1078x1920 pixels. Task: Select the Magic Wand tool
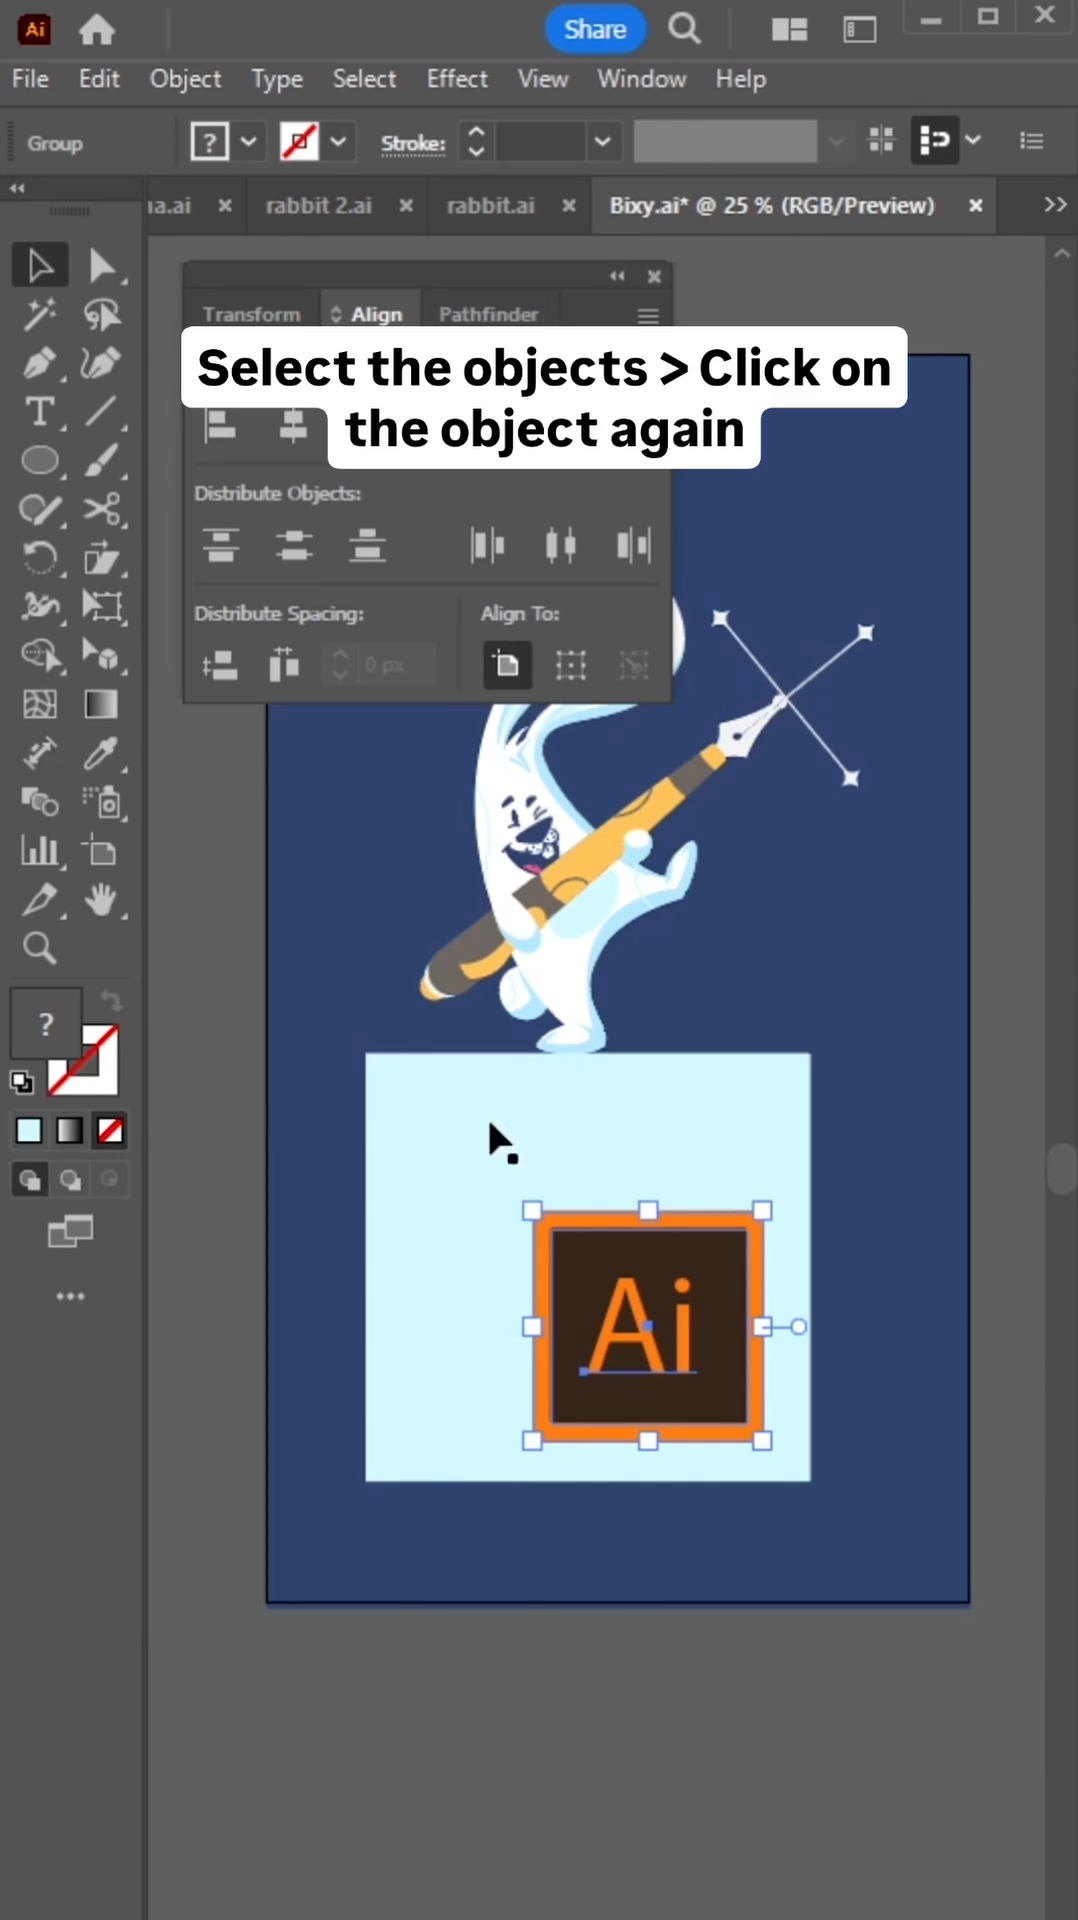click(x=40, y=315)
